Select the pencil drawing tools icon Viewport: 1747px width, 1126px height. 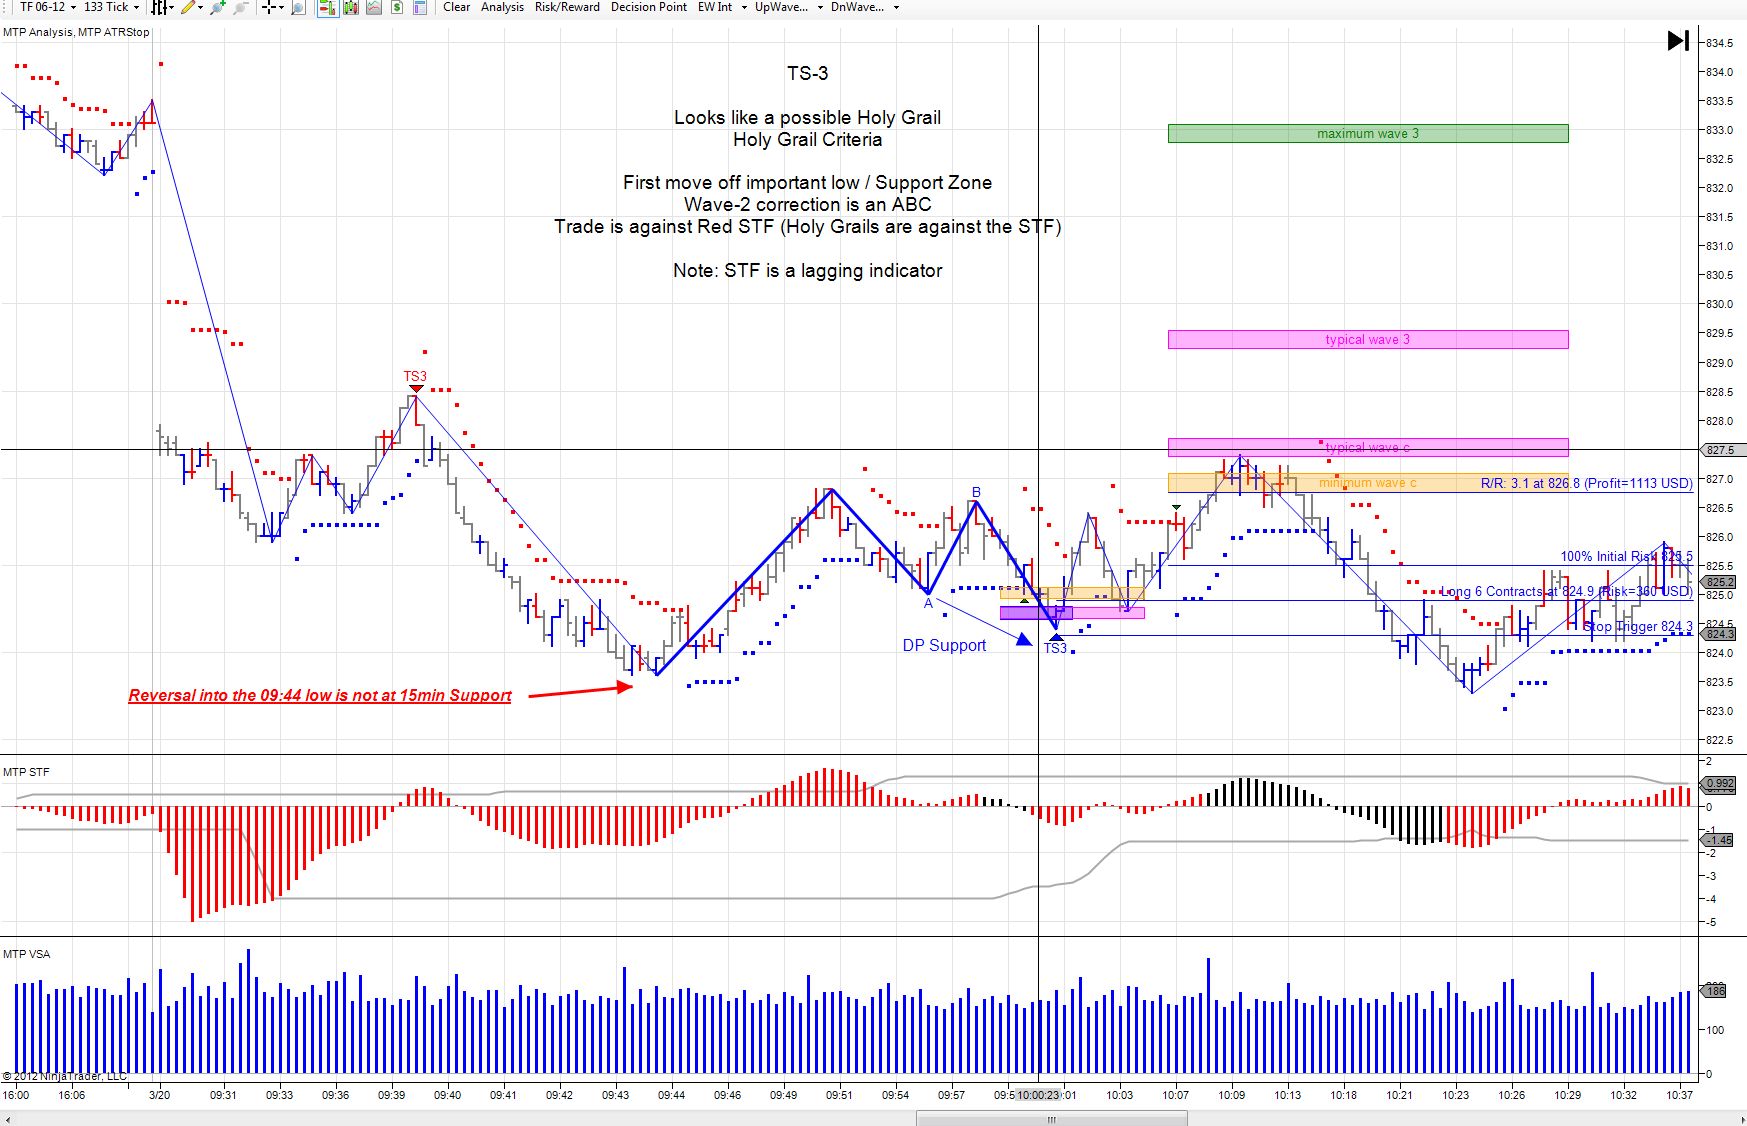pos(188,7)
